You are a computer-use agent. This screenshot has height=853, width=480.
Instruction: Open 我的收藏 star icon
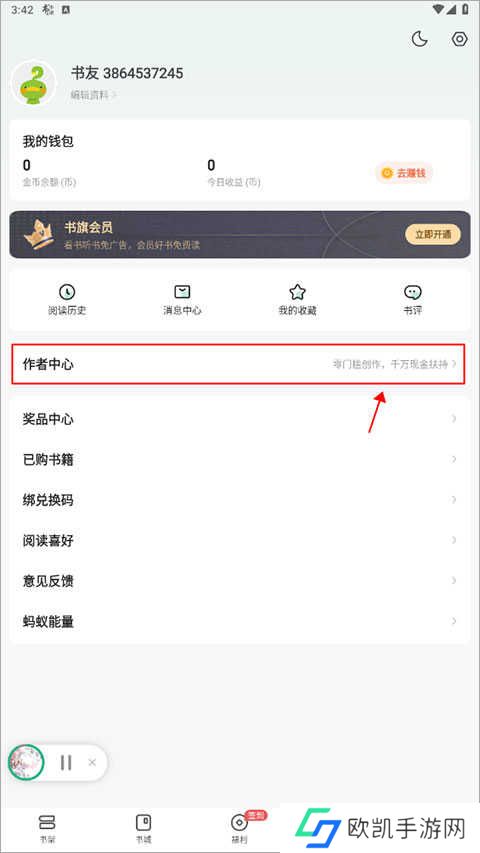pyautogui.click(x=297, y=293)
